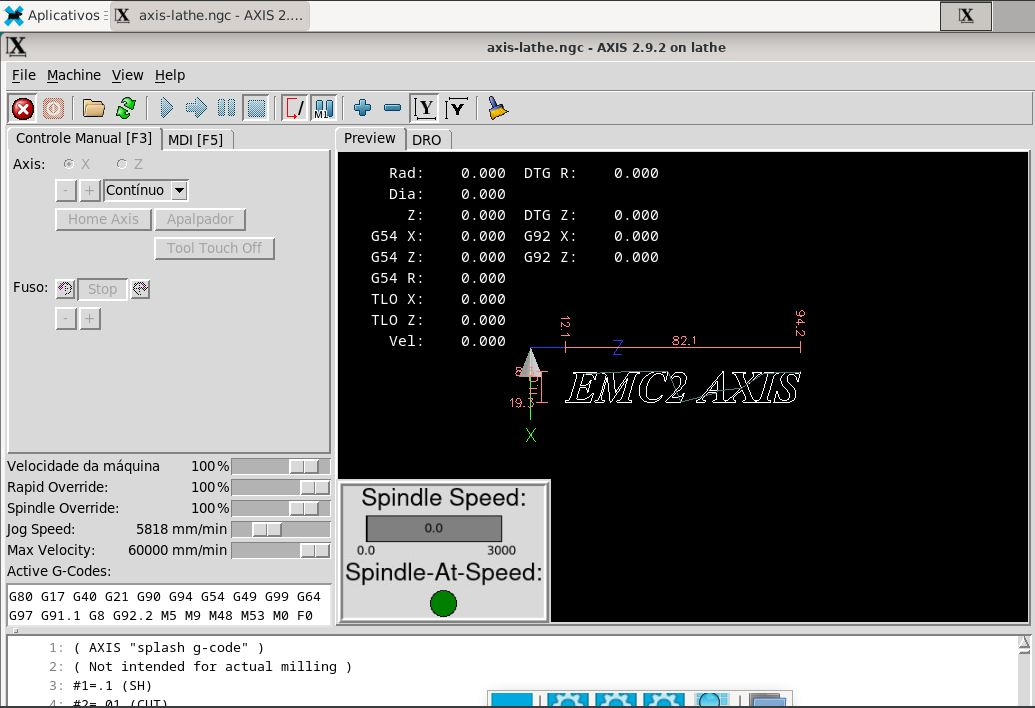Screen dimensions: 1035x708
Task: Click the EMC2 AXIS toolpath preview
Action: point(683,387)
